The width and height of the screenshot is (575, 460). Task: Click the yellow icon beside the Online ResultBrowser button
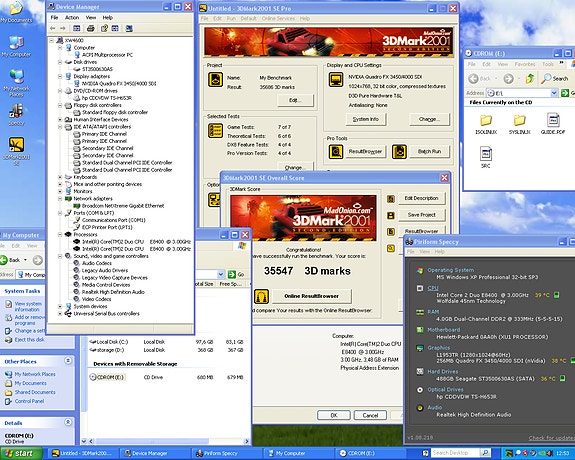[261, 296]
